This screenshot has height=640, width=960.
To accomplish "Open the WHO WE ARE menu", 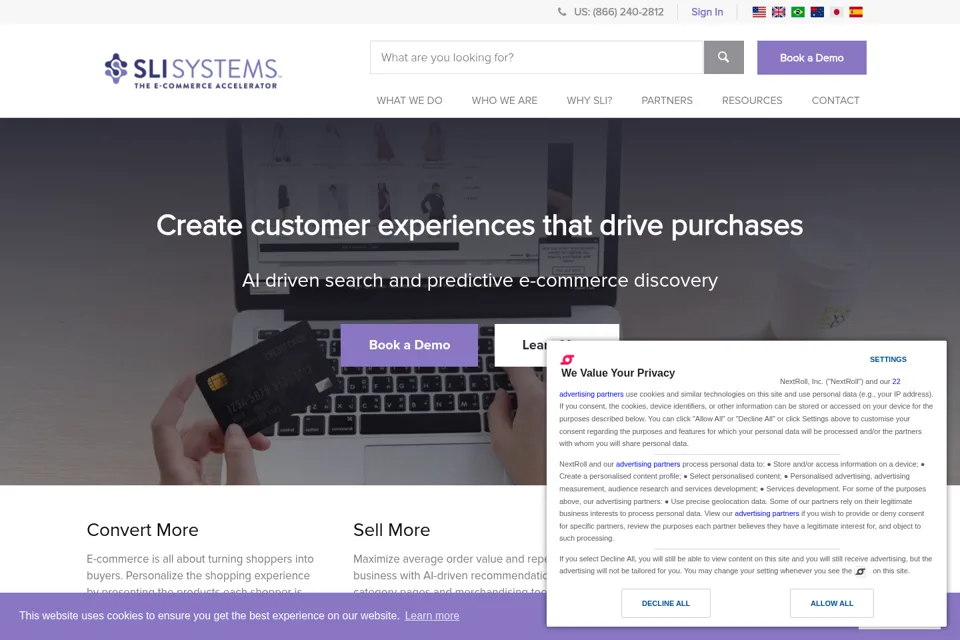I will point(504,100).
